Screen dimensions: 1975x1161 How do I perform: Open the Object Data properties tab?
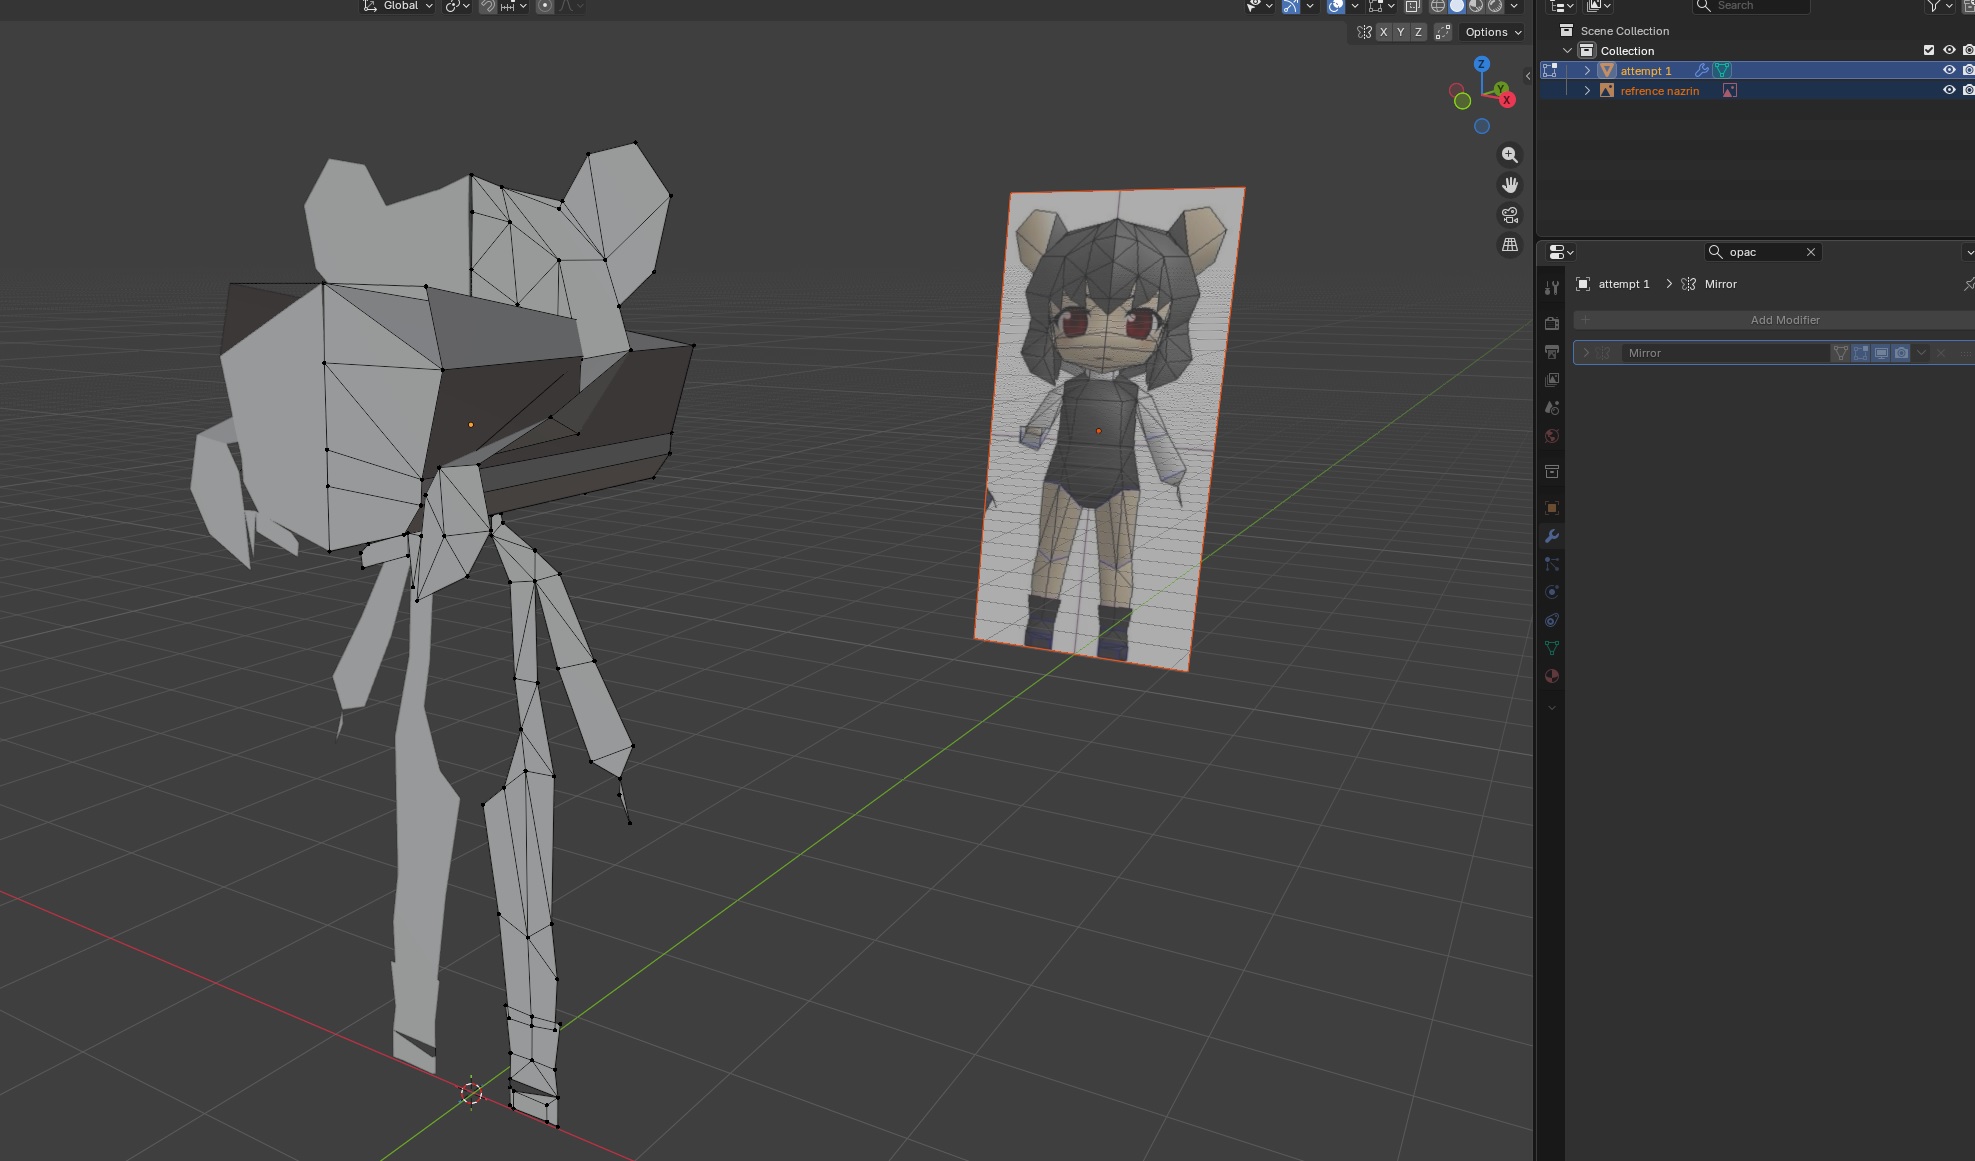pyautogui.click(x=1552, y=648)
